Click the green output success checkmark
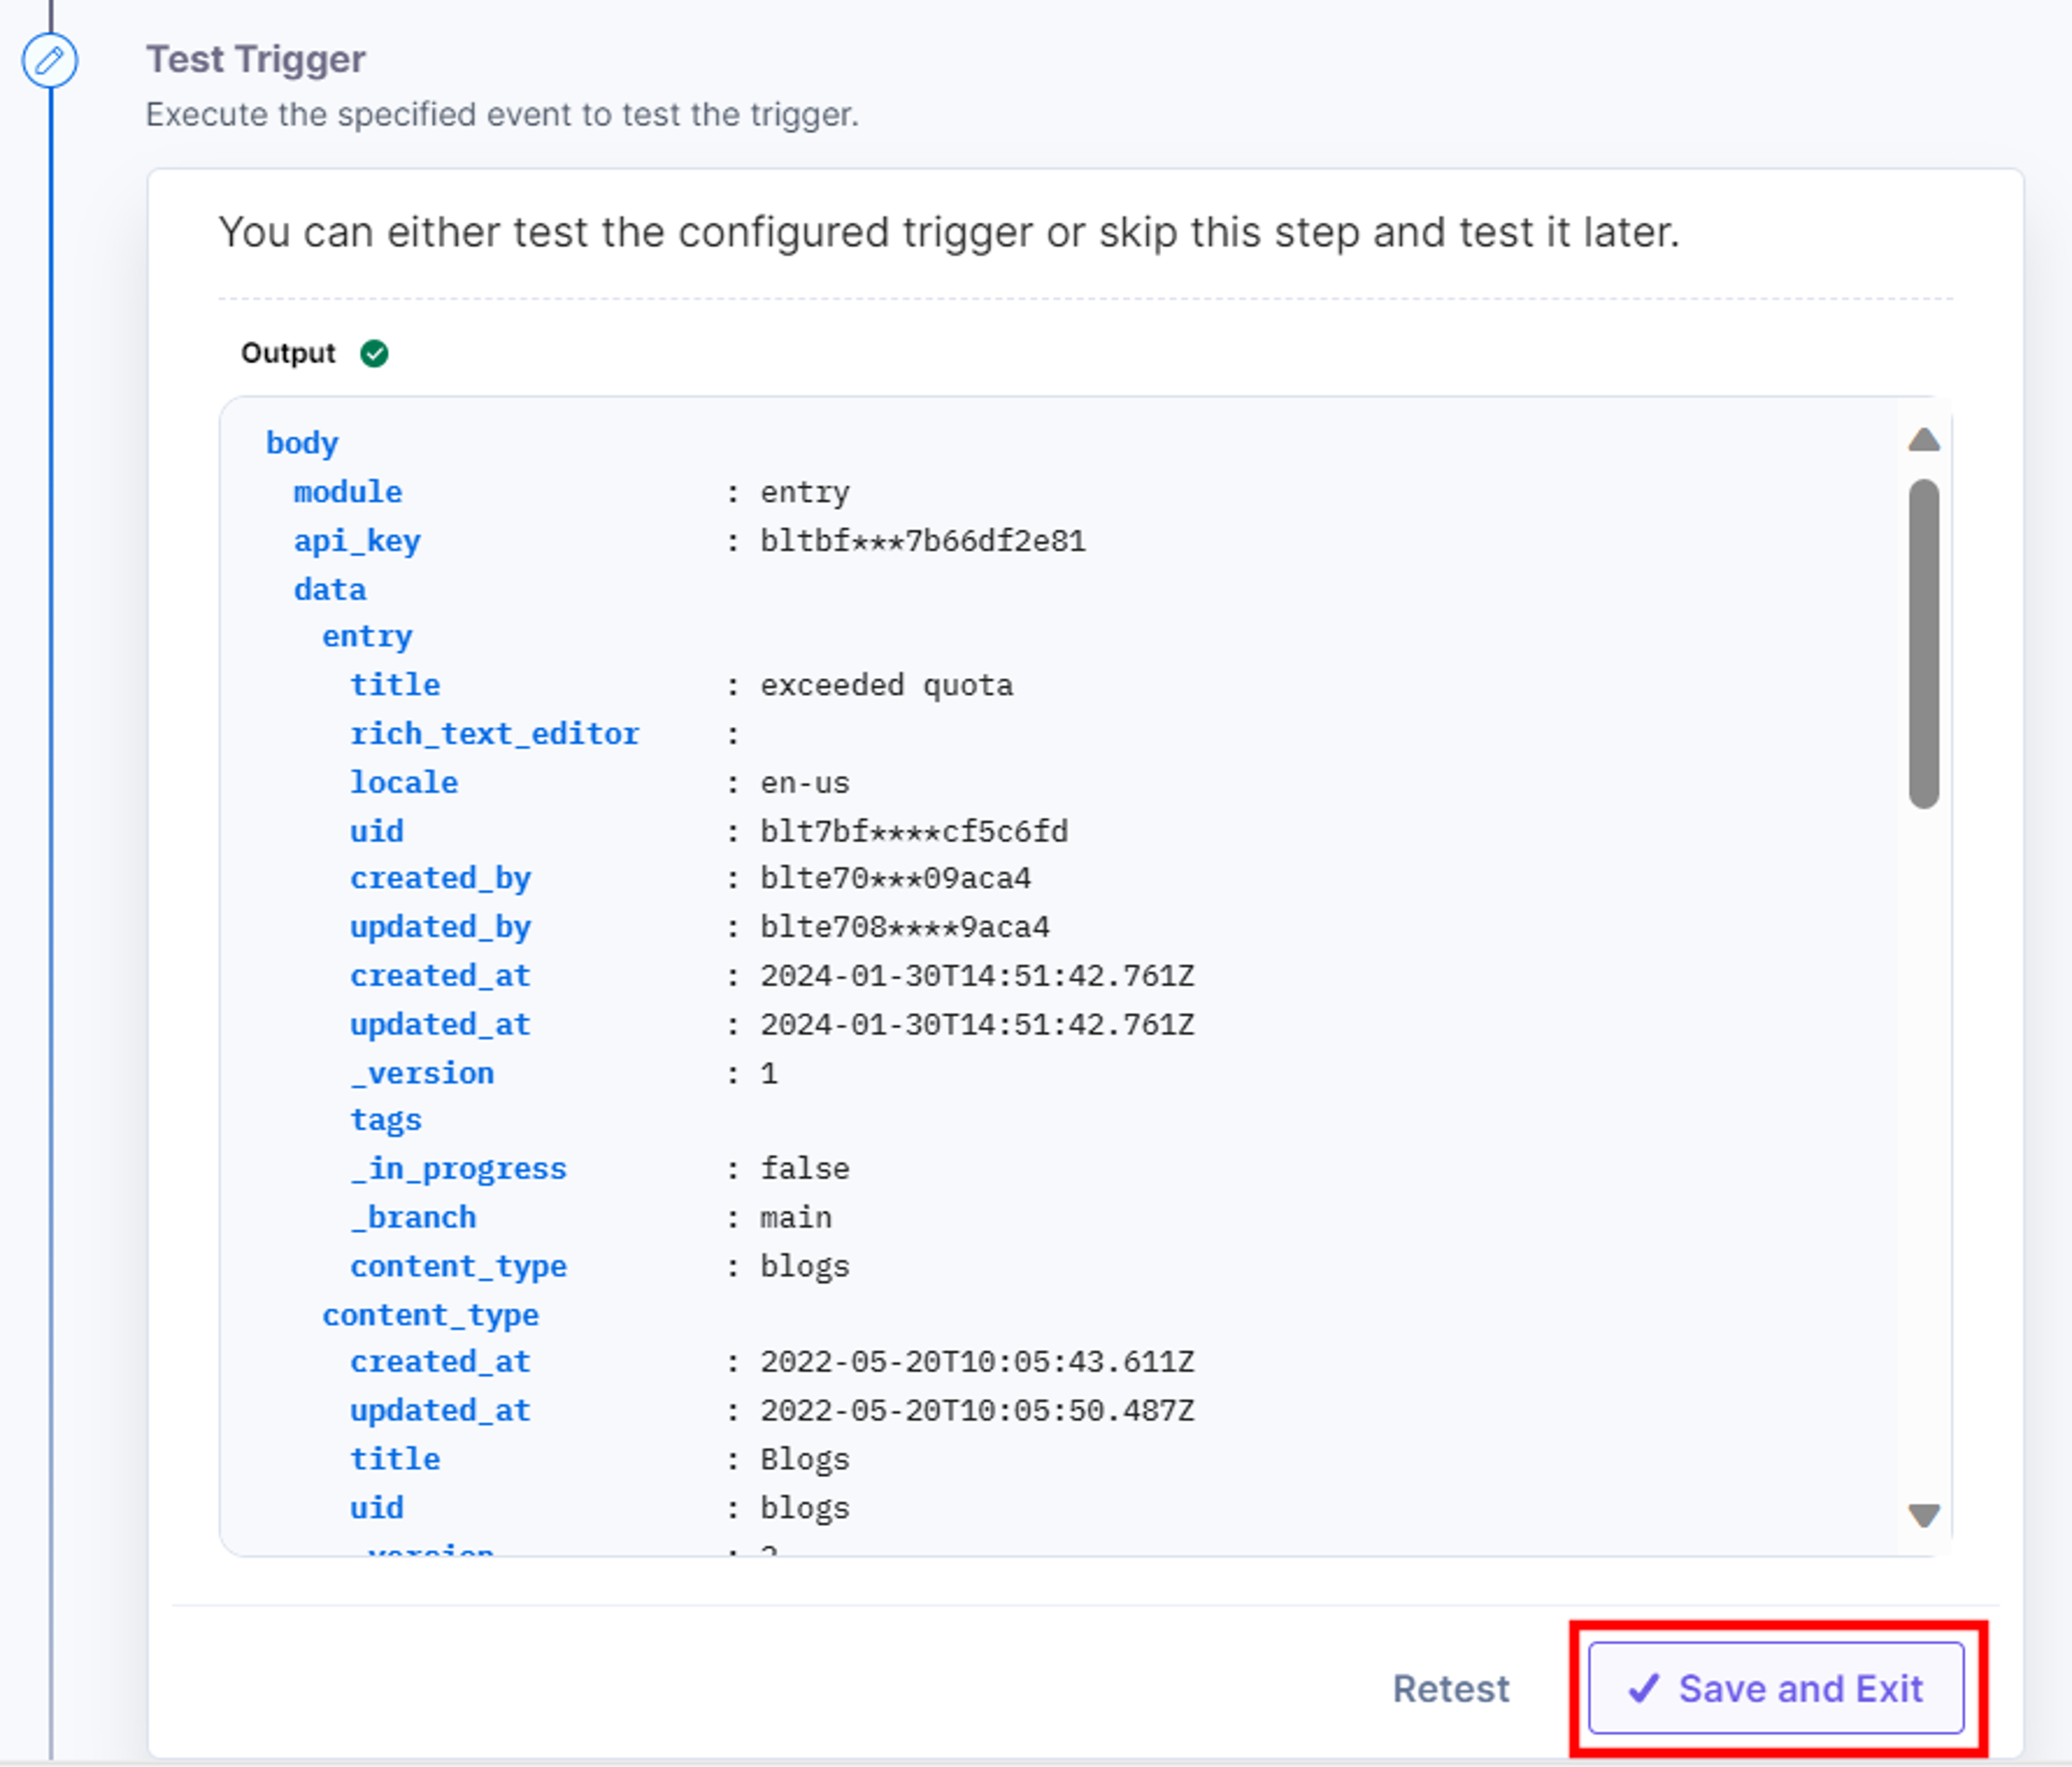 [x=375, y=354]
